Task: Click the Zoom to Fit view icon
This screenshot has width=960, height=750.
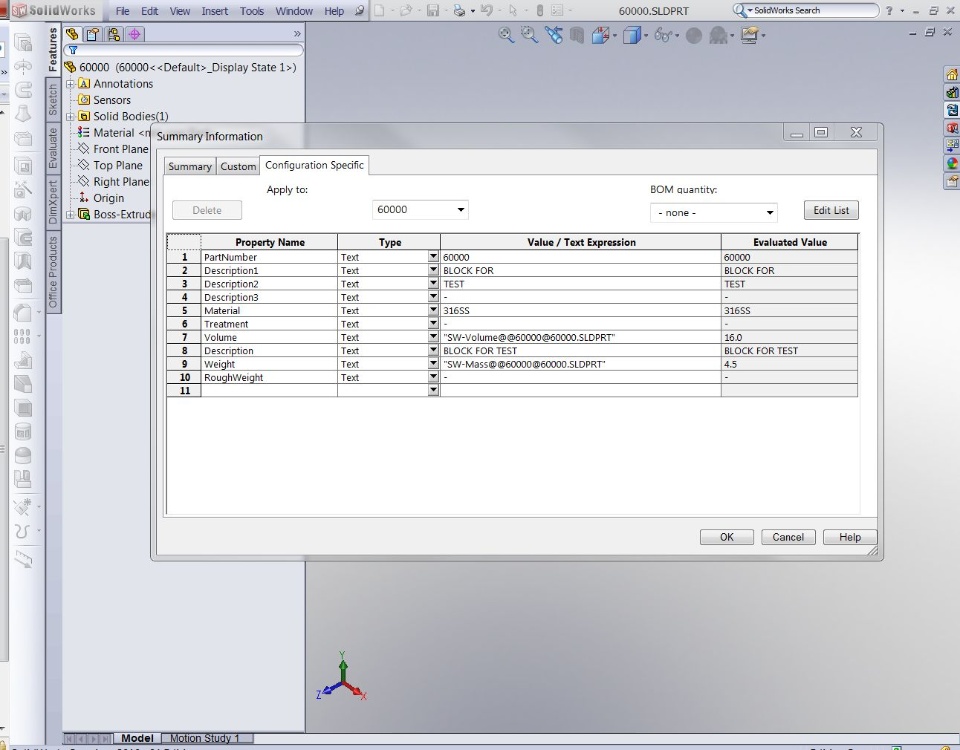Action: (x=506, y=35)
